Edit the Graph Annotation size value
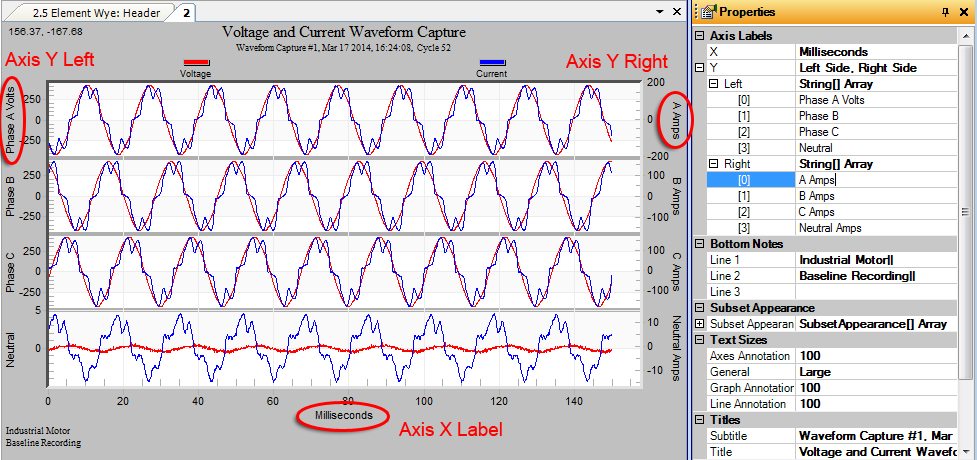The image size is (977, 460). point(876,388)
